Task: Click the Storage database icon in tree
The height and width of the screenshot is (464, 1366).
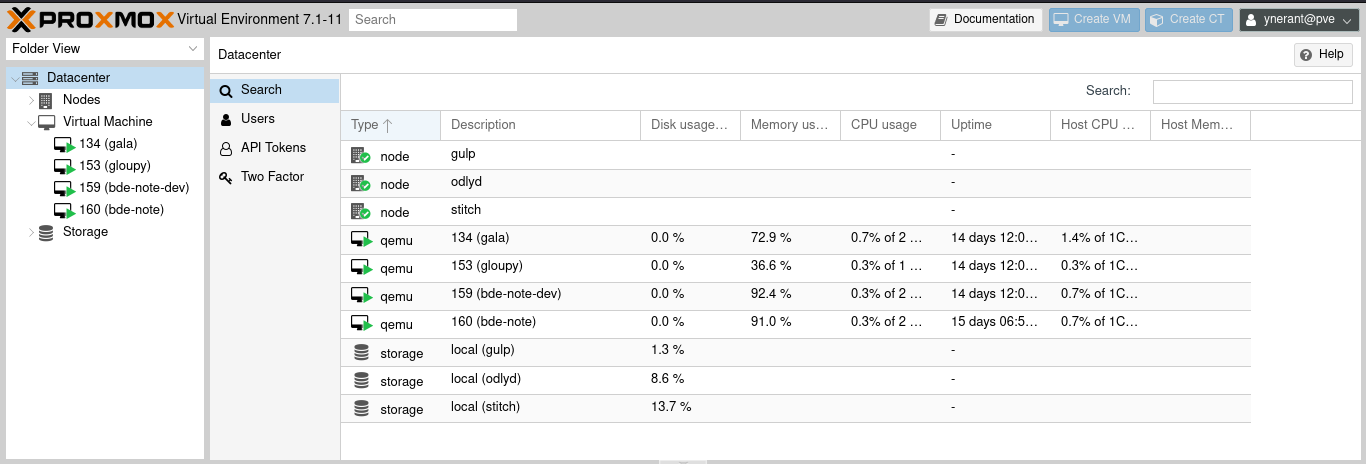Action: click(x=46, y=232)
